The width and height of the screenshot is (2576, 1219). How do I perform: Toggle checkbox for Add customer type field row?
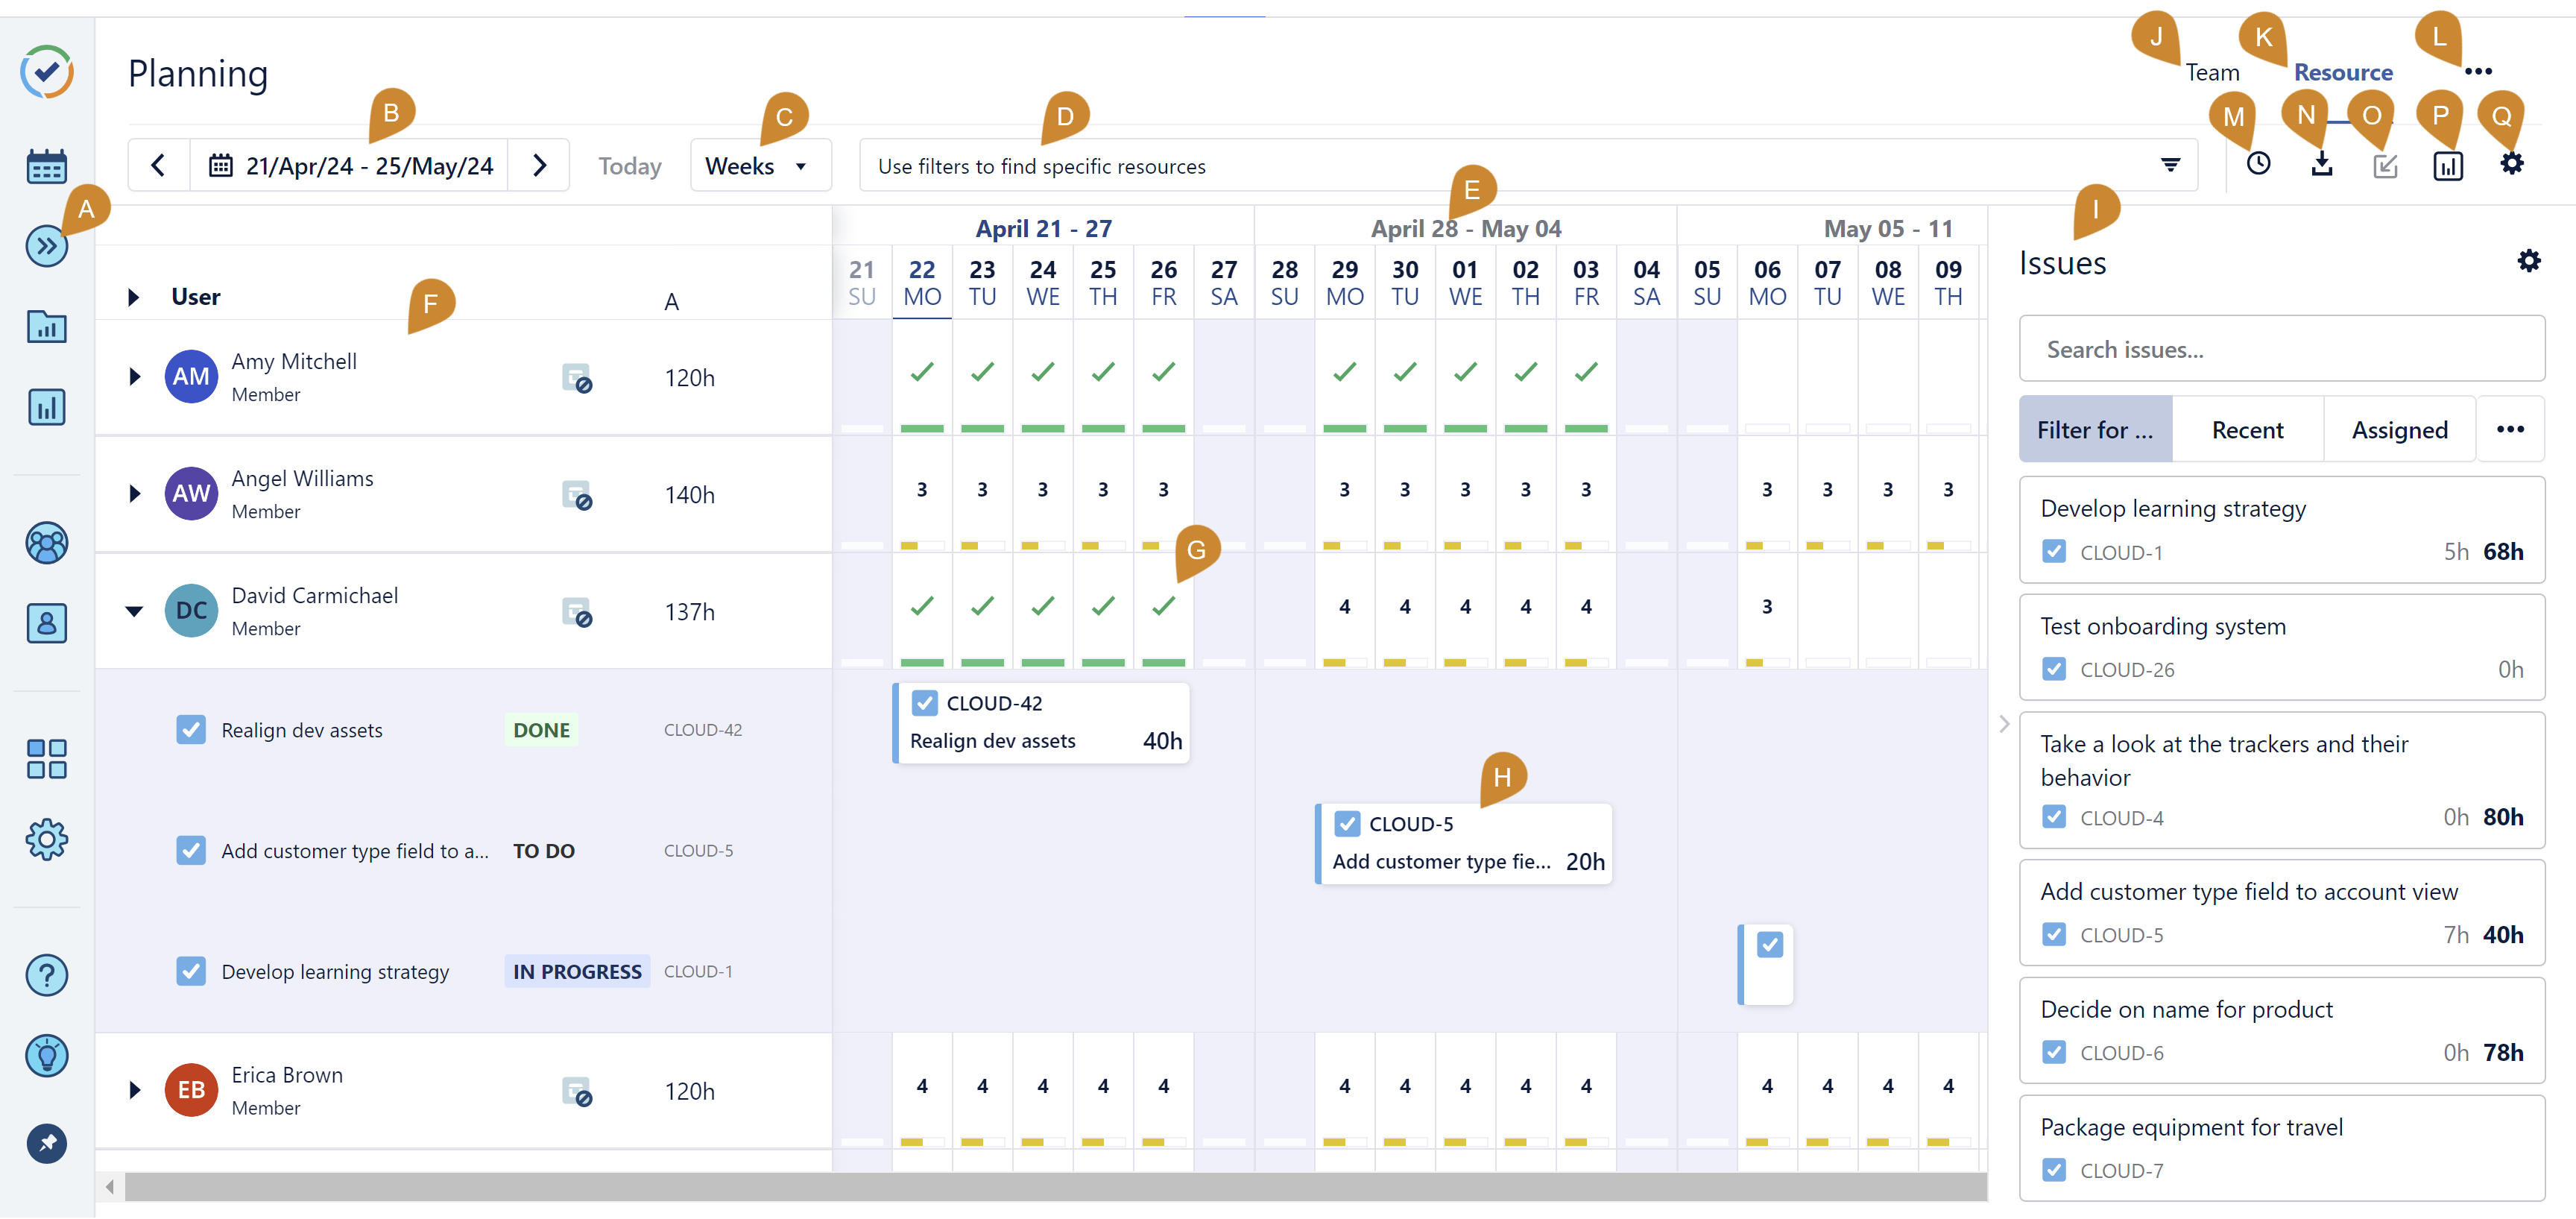click(x=191, y=851)
